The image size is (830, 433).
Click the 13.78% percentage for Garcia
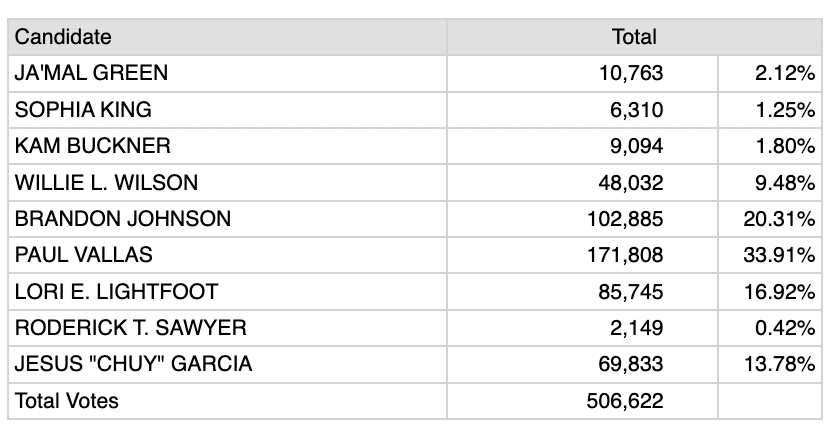click(x=779, y=364)
